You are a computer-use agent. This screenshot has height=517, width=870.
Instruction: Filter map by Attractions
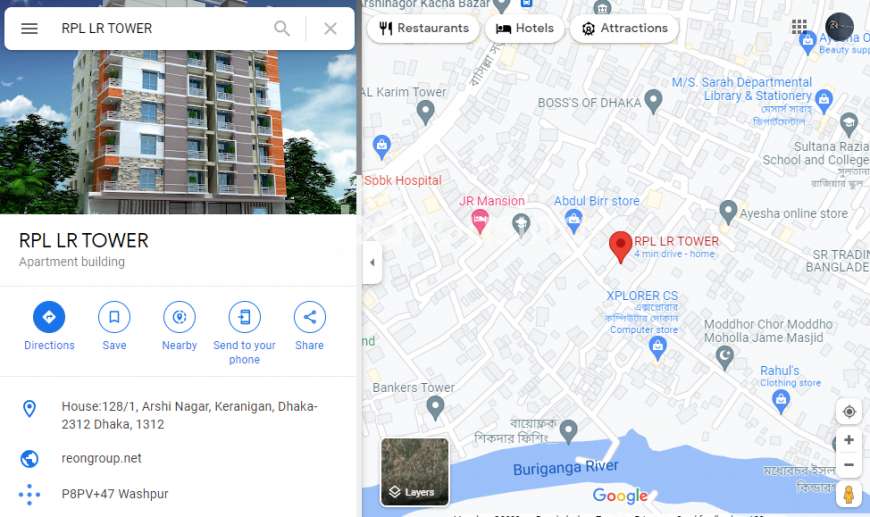point(625,28)
